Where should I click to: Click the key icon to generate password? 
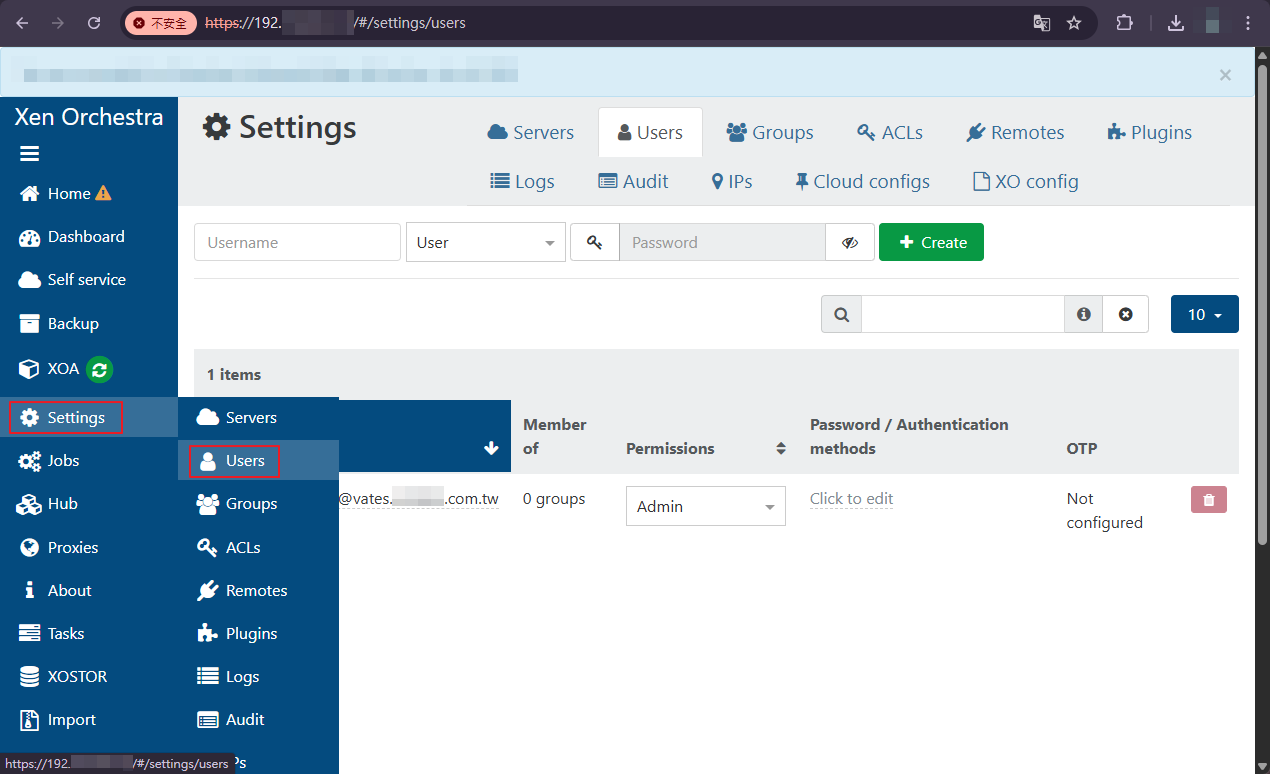coord(595,242)
